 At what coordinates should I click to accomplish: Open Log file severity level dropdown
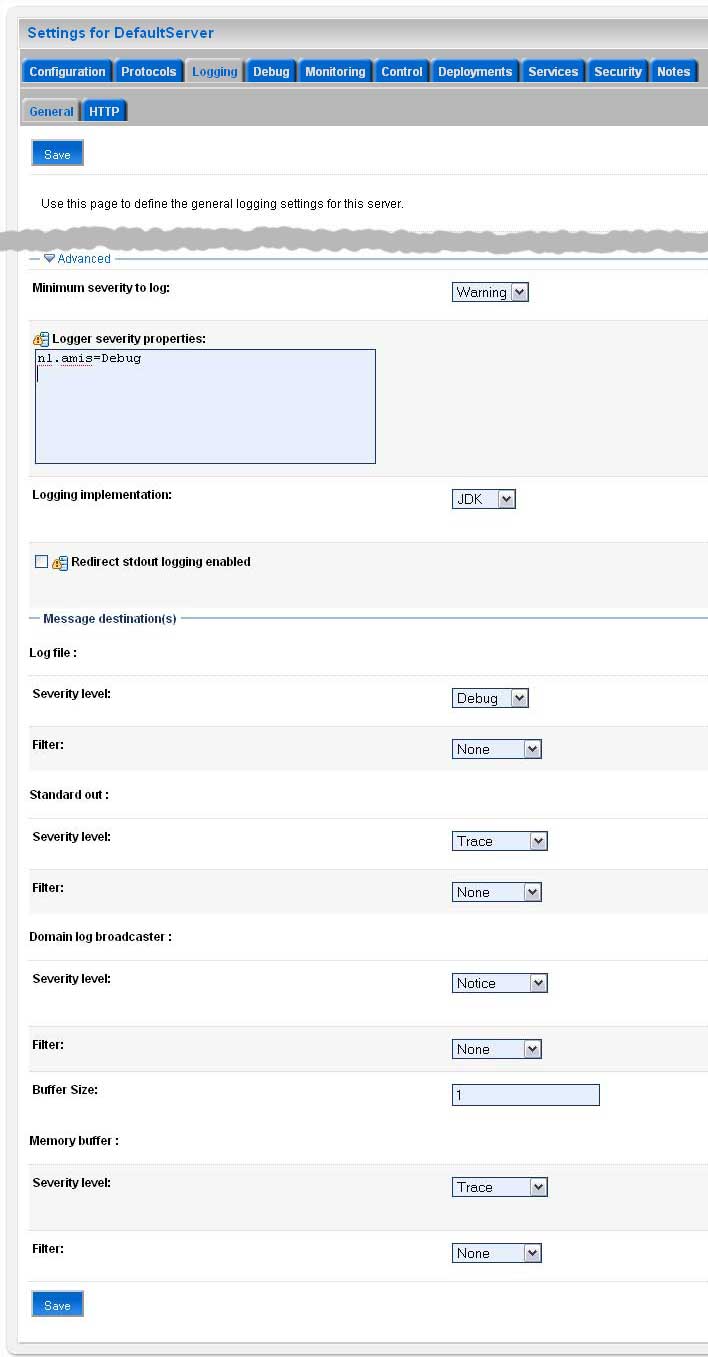490,698
